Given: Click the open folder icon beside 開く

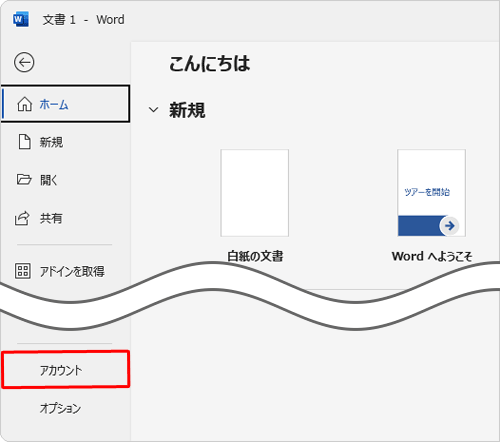Looking at the screenshot, I should [24, 179].
